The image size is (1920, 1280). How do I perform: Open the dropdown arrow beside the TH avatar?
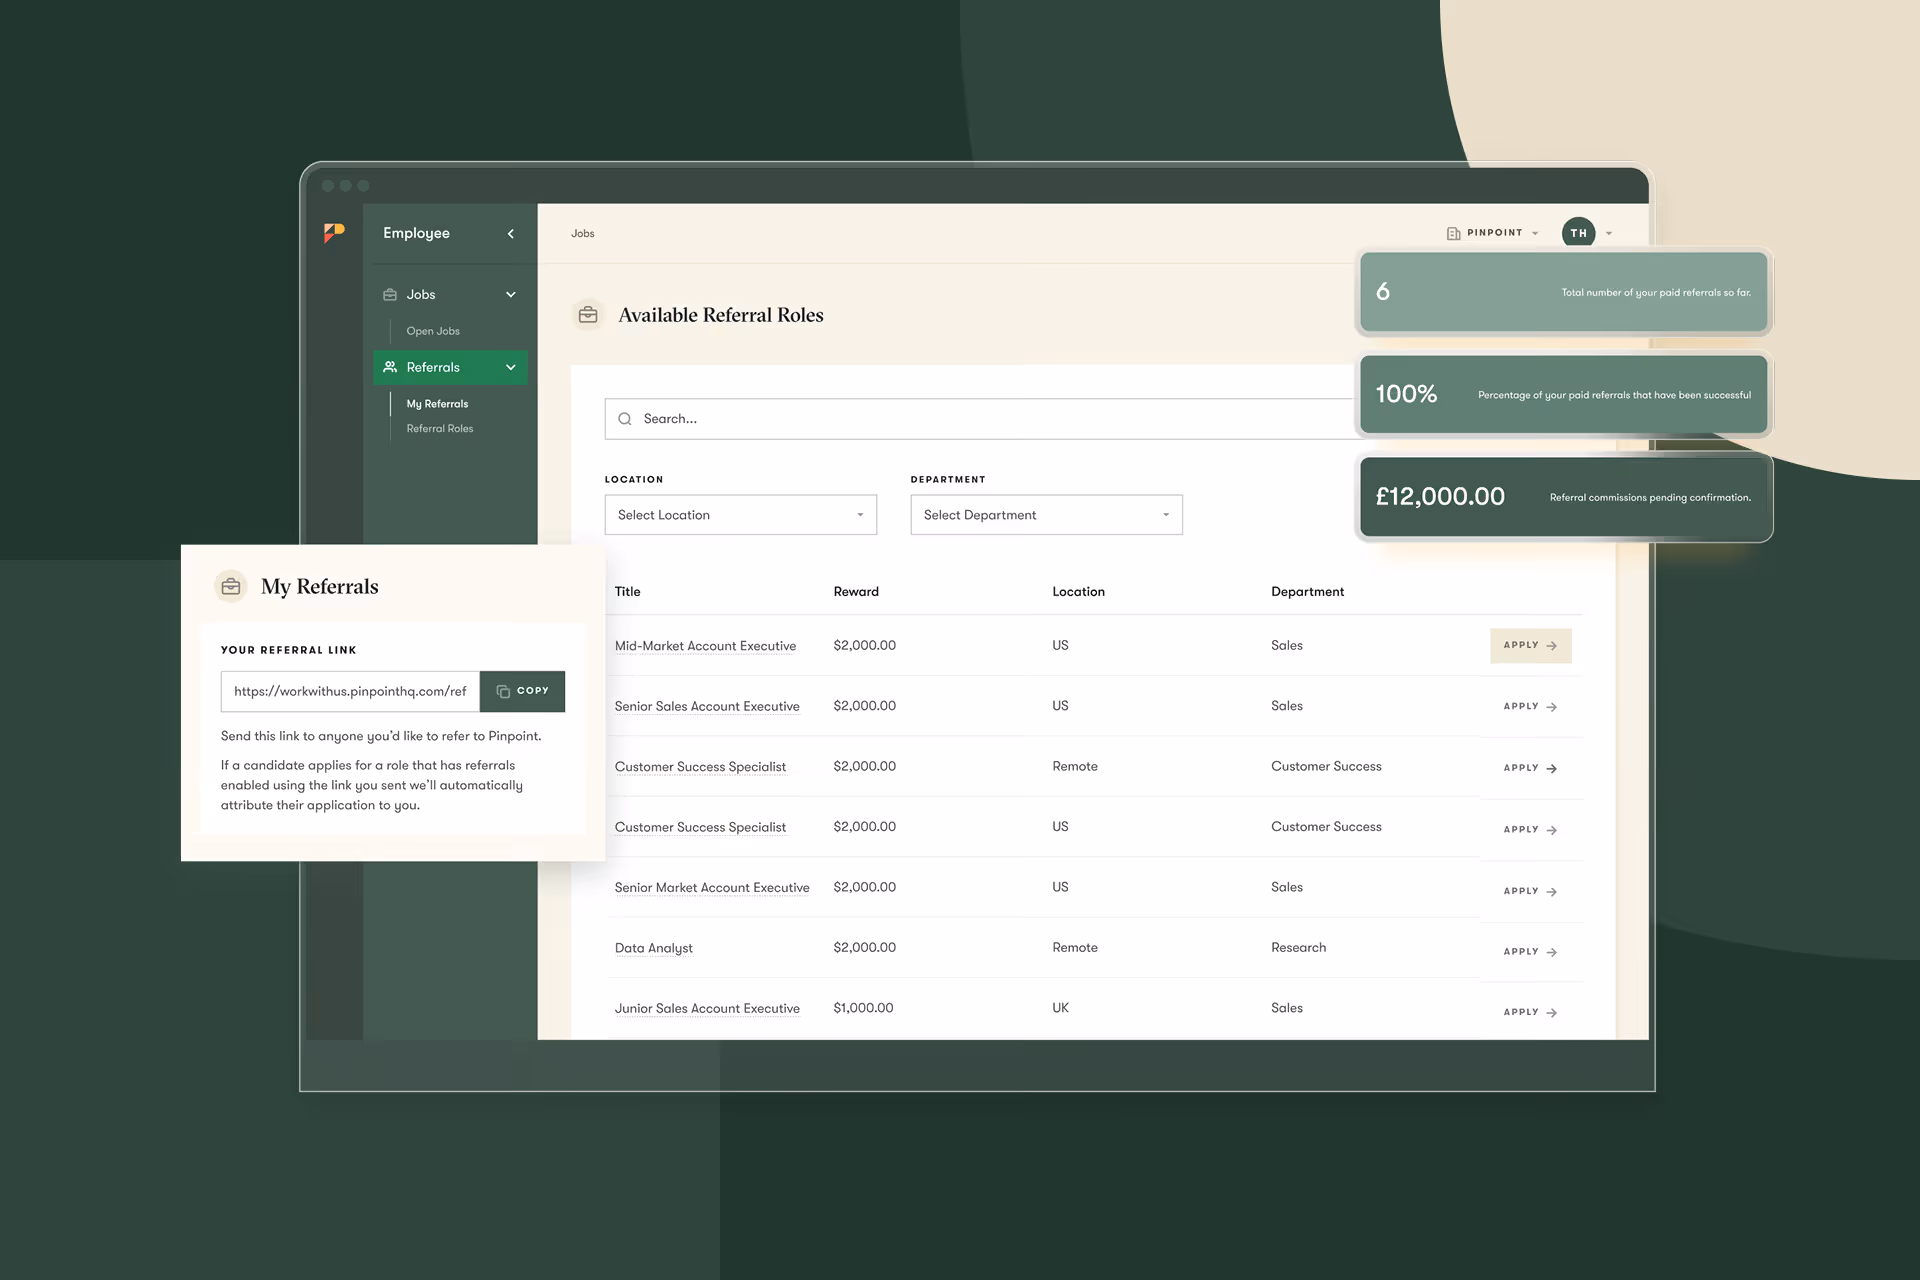tap(1609, 233)
